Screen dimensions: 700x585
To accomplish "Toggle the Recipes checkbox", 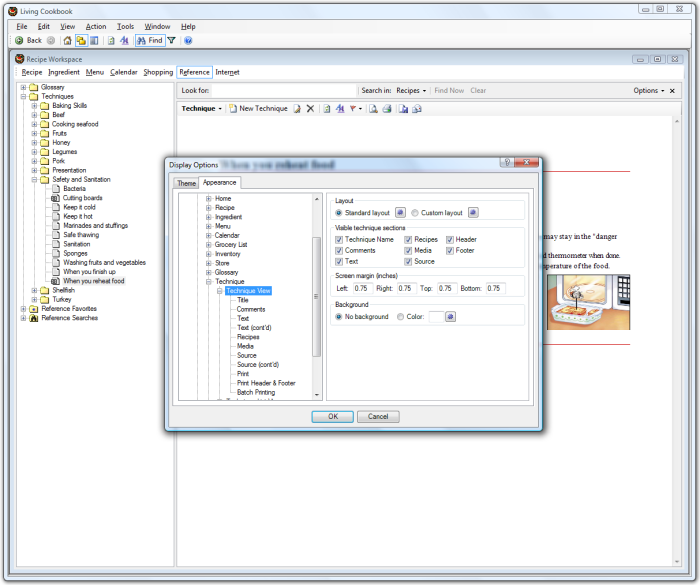I will (x=408, y=239).
